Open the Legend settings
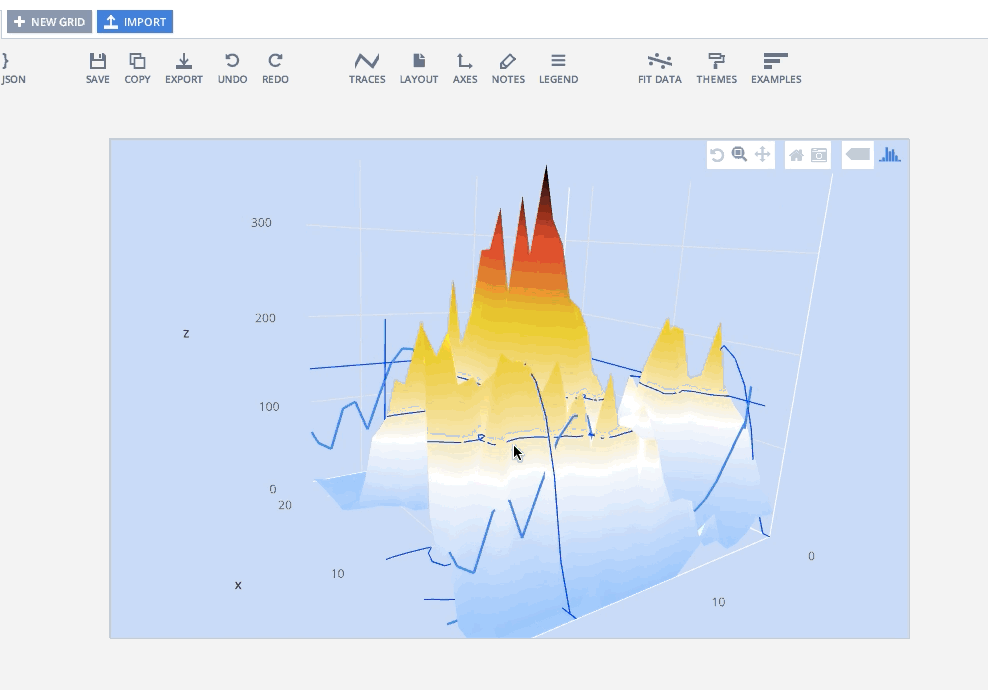 click(558, 66)
